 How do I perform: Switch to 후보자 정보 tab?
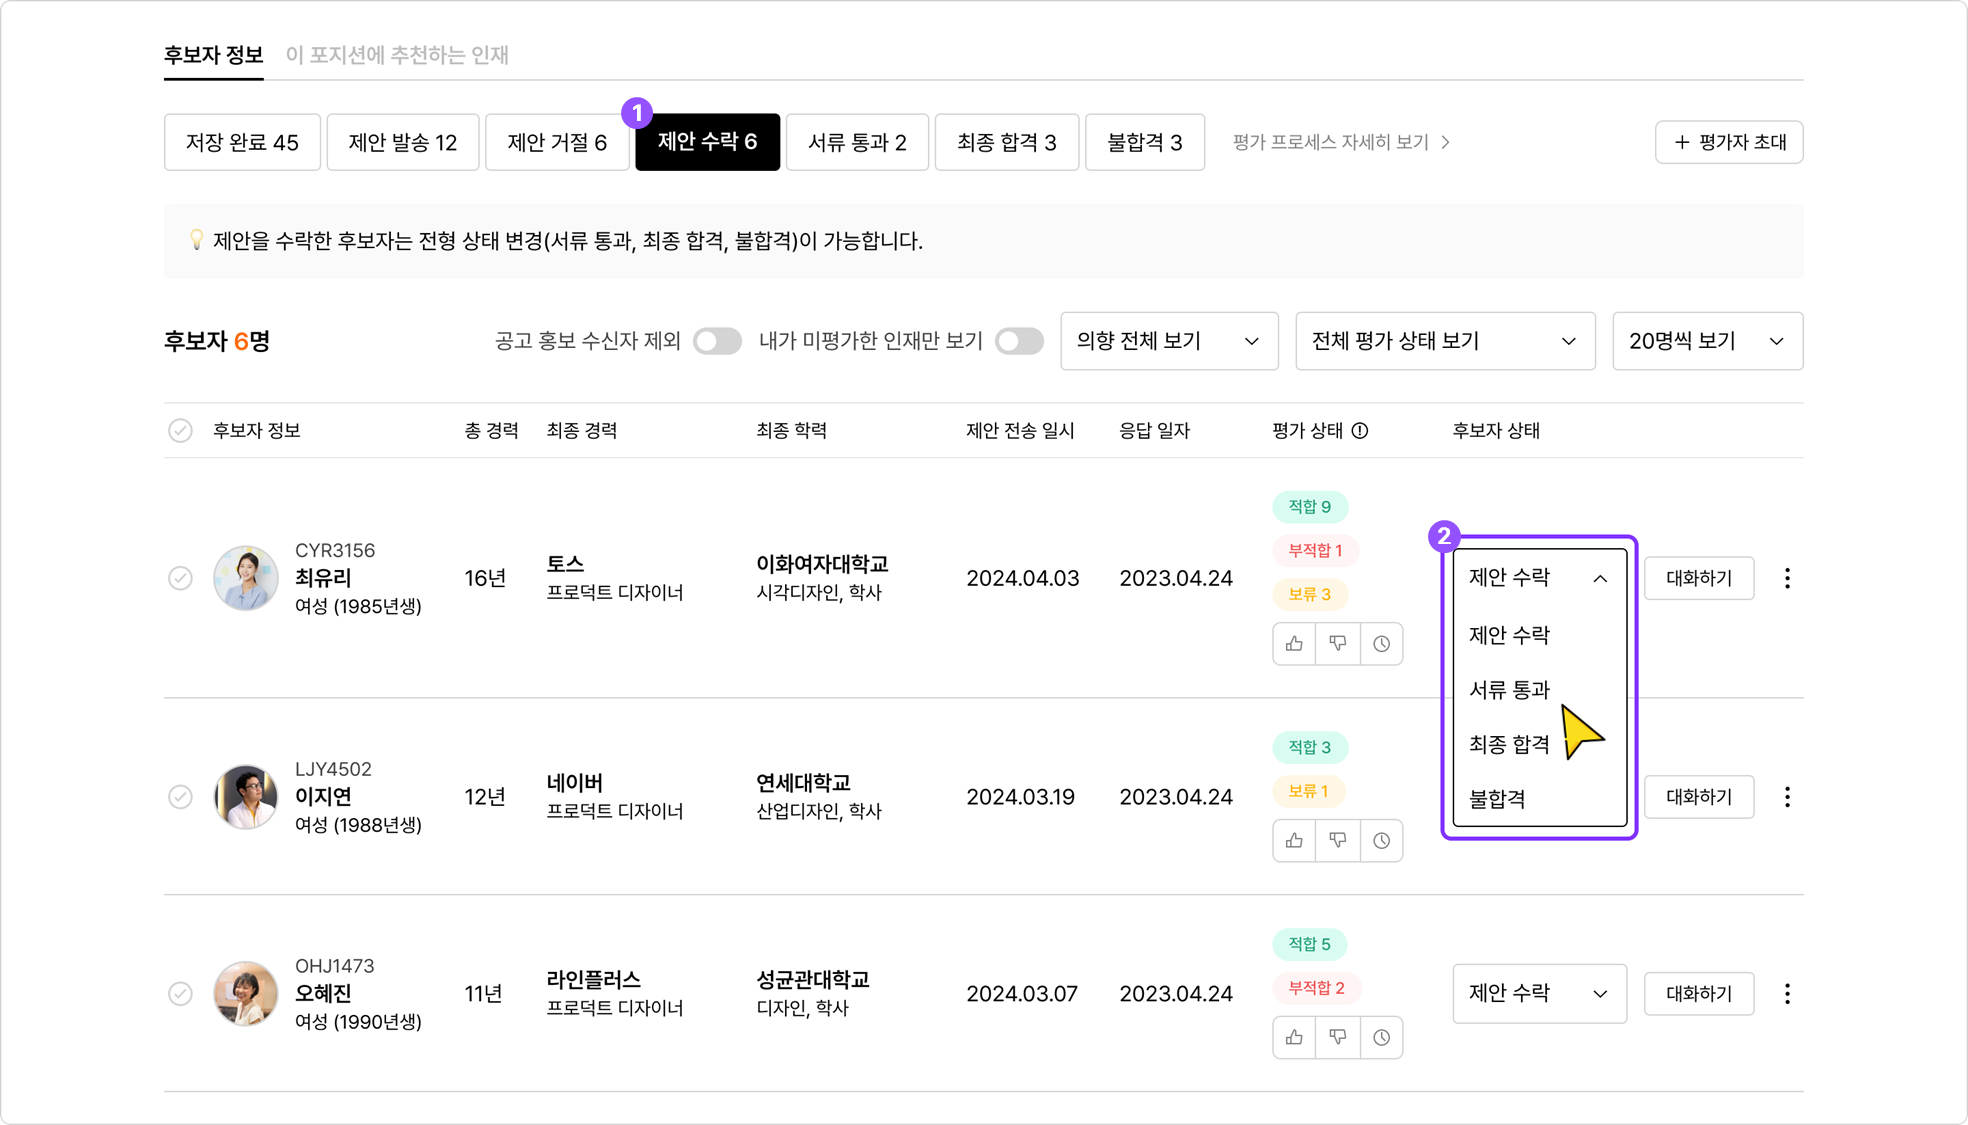[x=213, y=55]
